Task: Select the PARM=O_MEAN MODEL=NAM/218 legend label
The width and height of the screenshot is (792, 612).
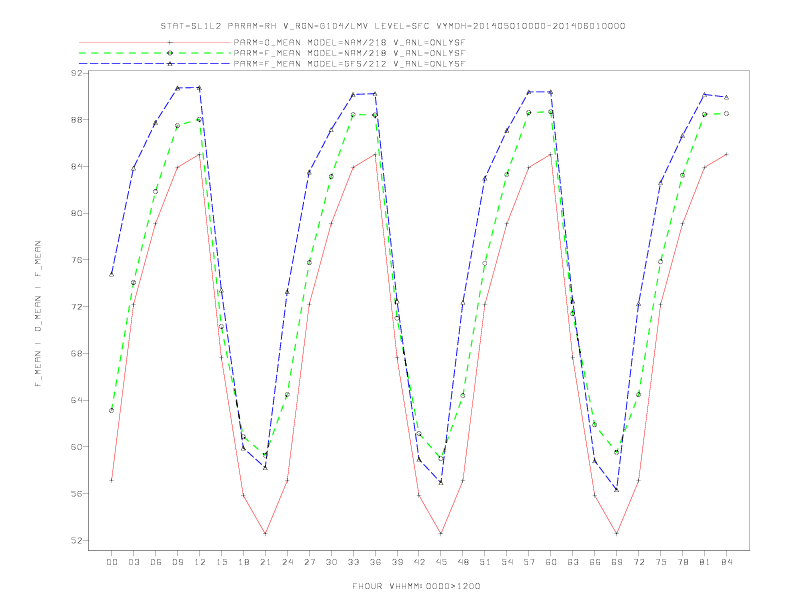Action: 349,42
